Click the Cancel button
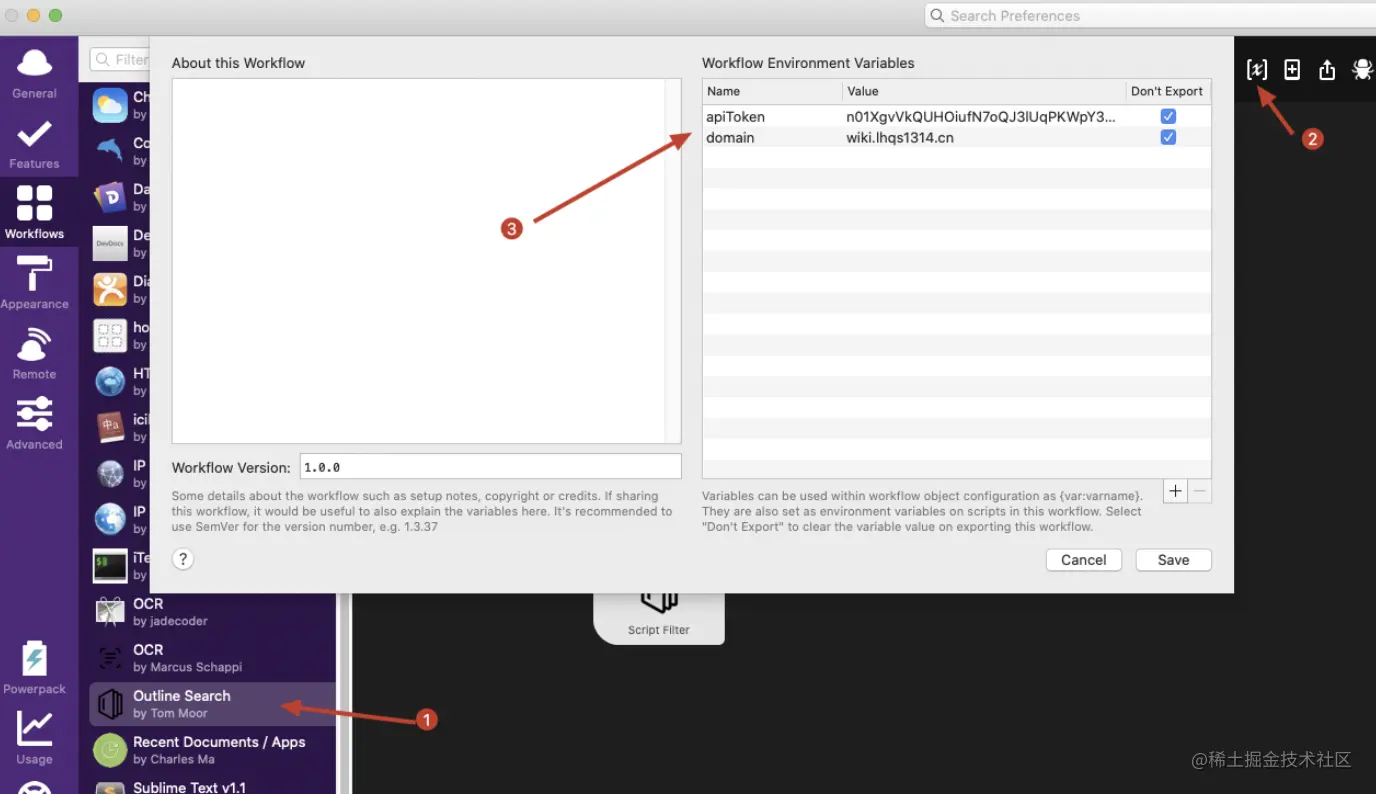 pyautogui.click(x=1084, y=560)
